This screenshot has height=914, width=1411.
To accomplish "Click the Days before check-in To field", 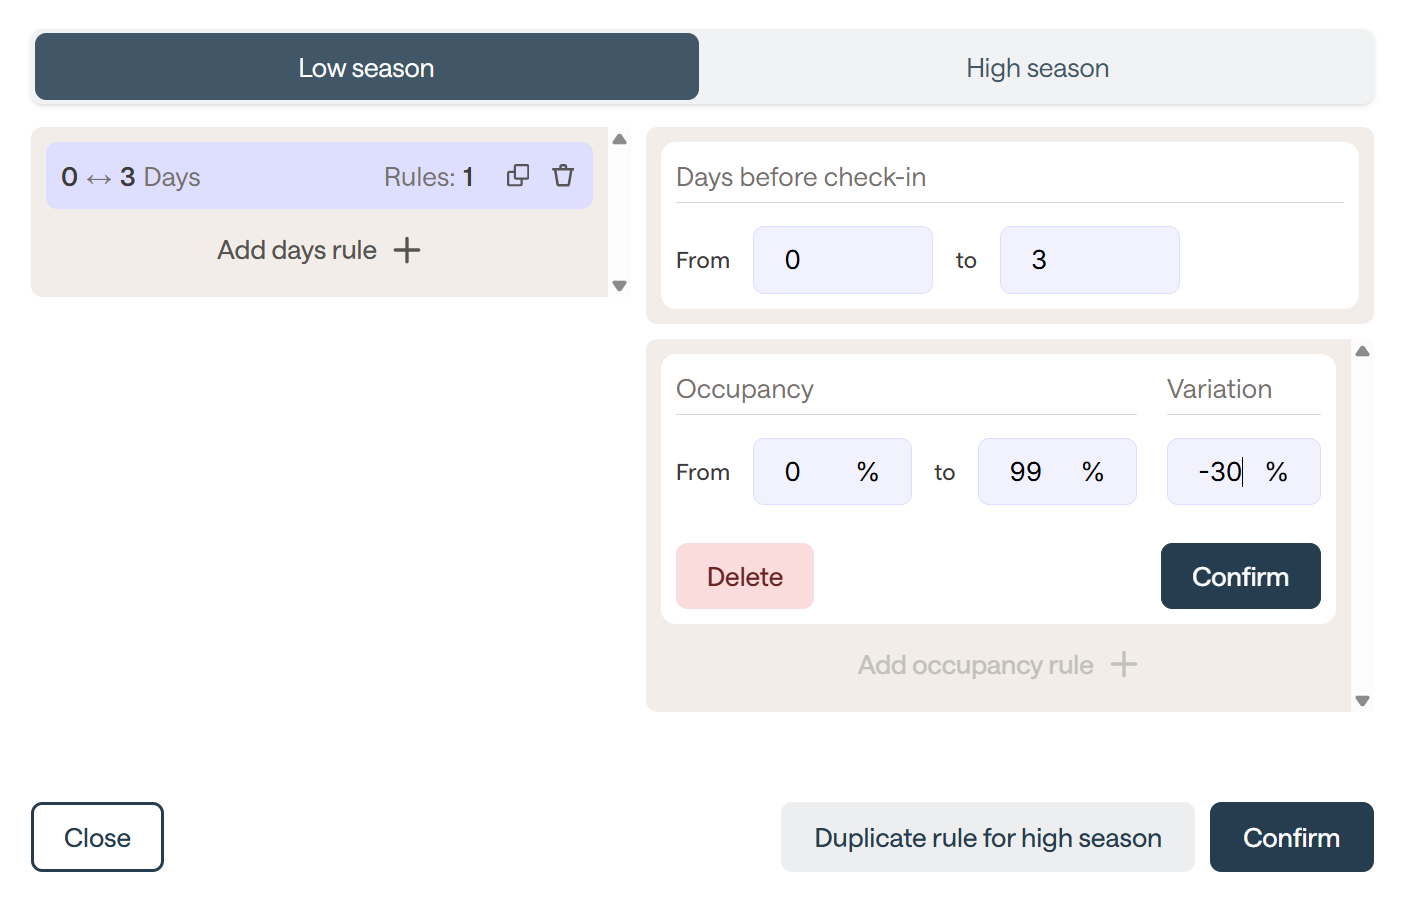I will 1089,260.
